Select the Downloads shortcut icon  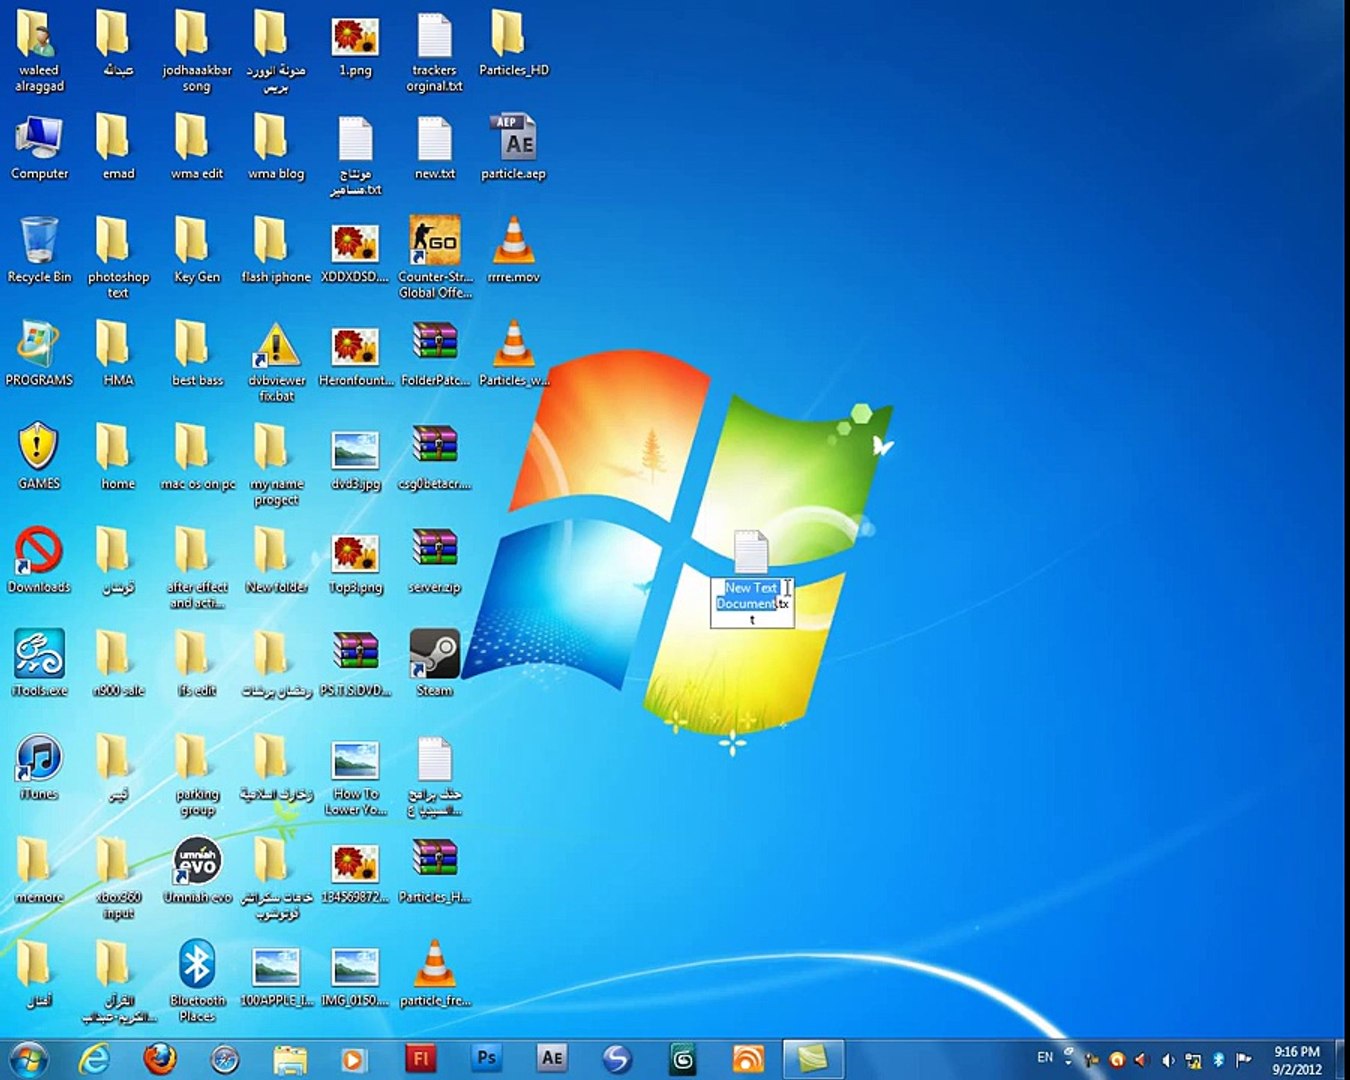click(x=39, y=560)
